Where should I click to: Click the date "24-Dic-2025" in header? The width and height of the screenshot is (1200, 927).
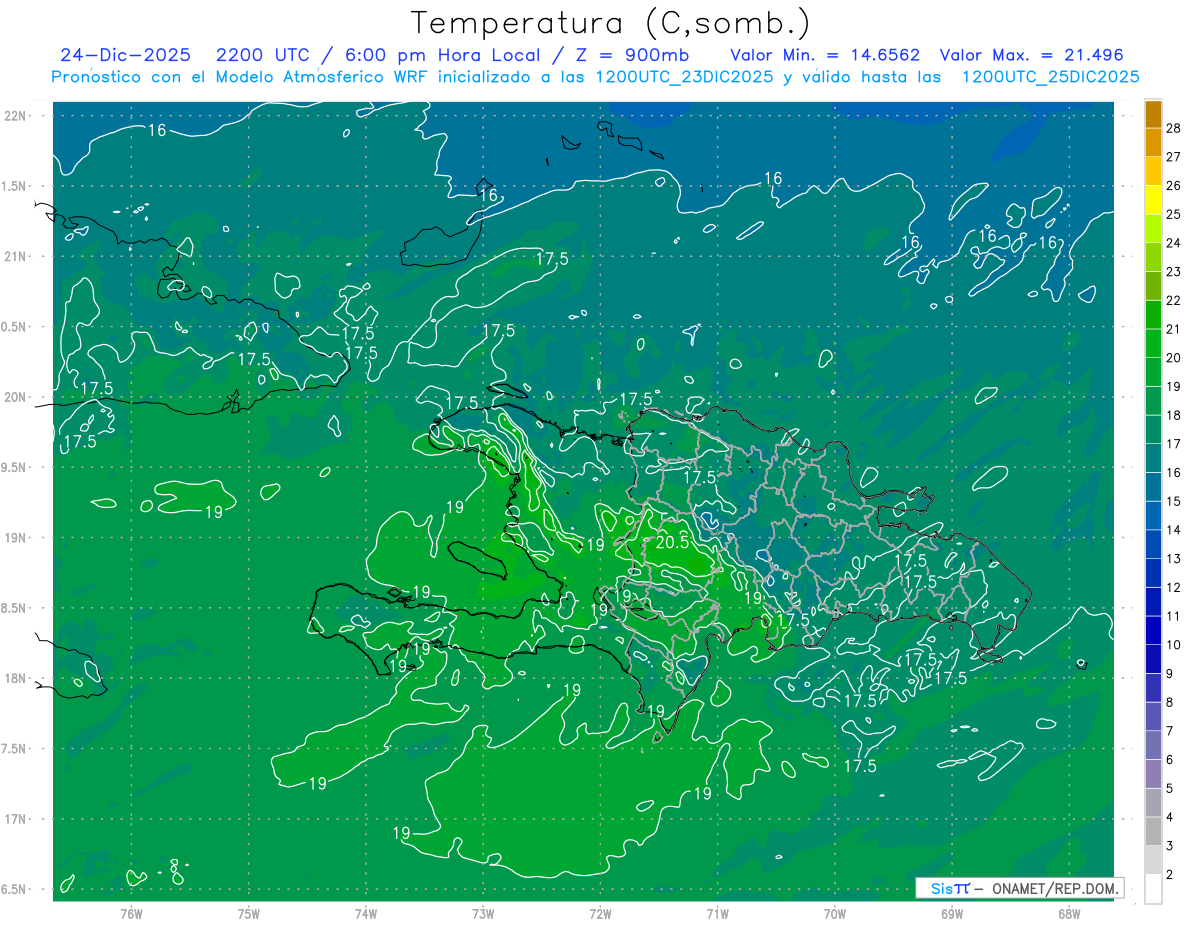125,55
